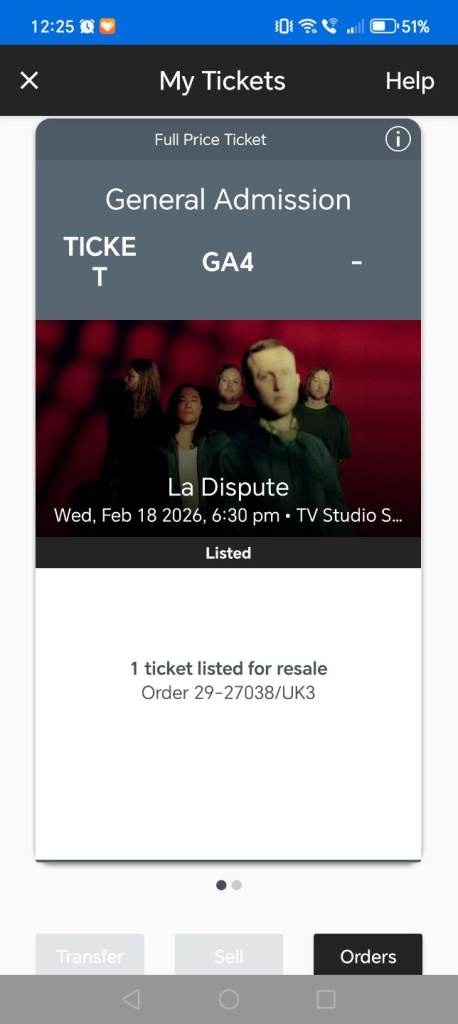The height and width of the screenshot is (1024, 458).
Task: Tap the ticket info circle icon
Action: click(398, 139)
